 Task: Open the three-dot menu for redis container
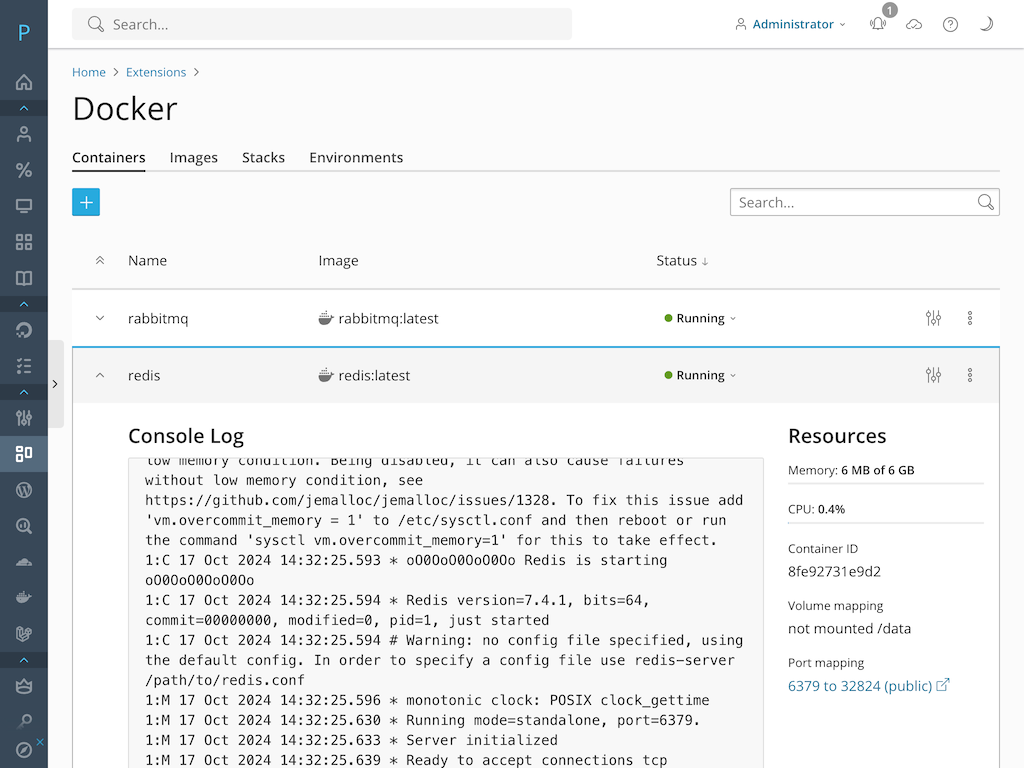[970, 375]
